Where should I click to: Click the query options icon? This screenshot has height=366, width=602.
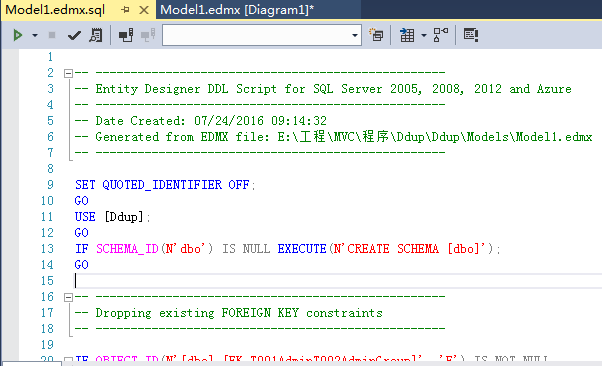coord(376,35)
